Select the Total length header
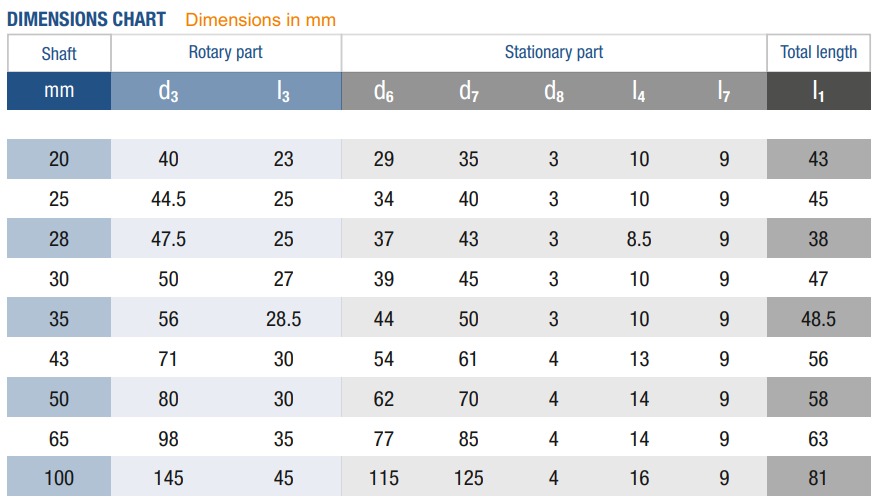This screenshot has height=499, width=889. click(x=819, y=52)
